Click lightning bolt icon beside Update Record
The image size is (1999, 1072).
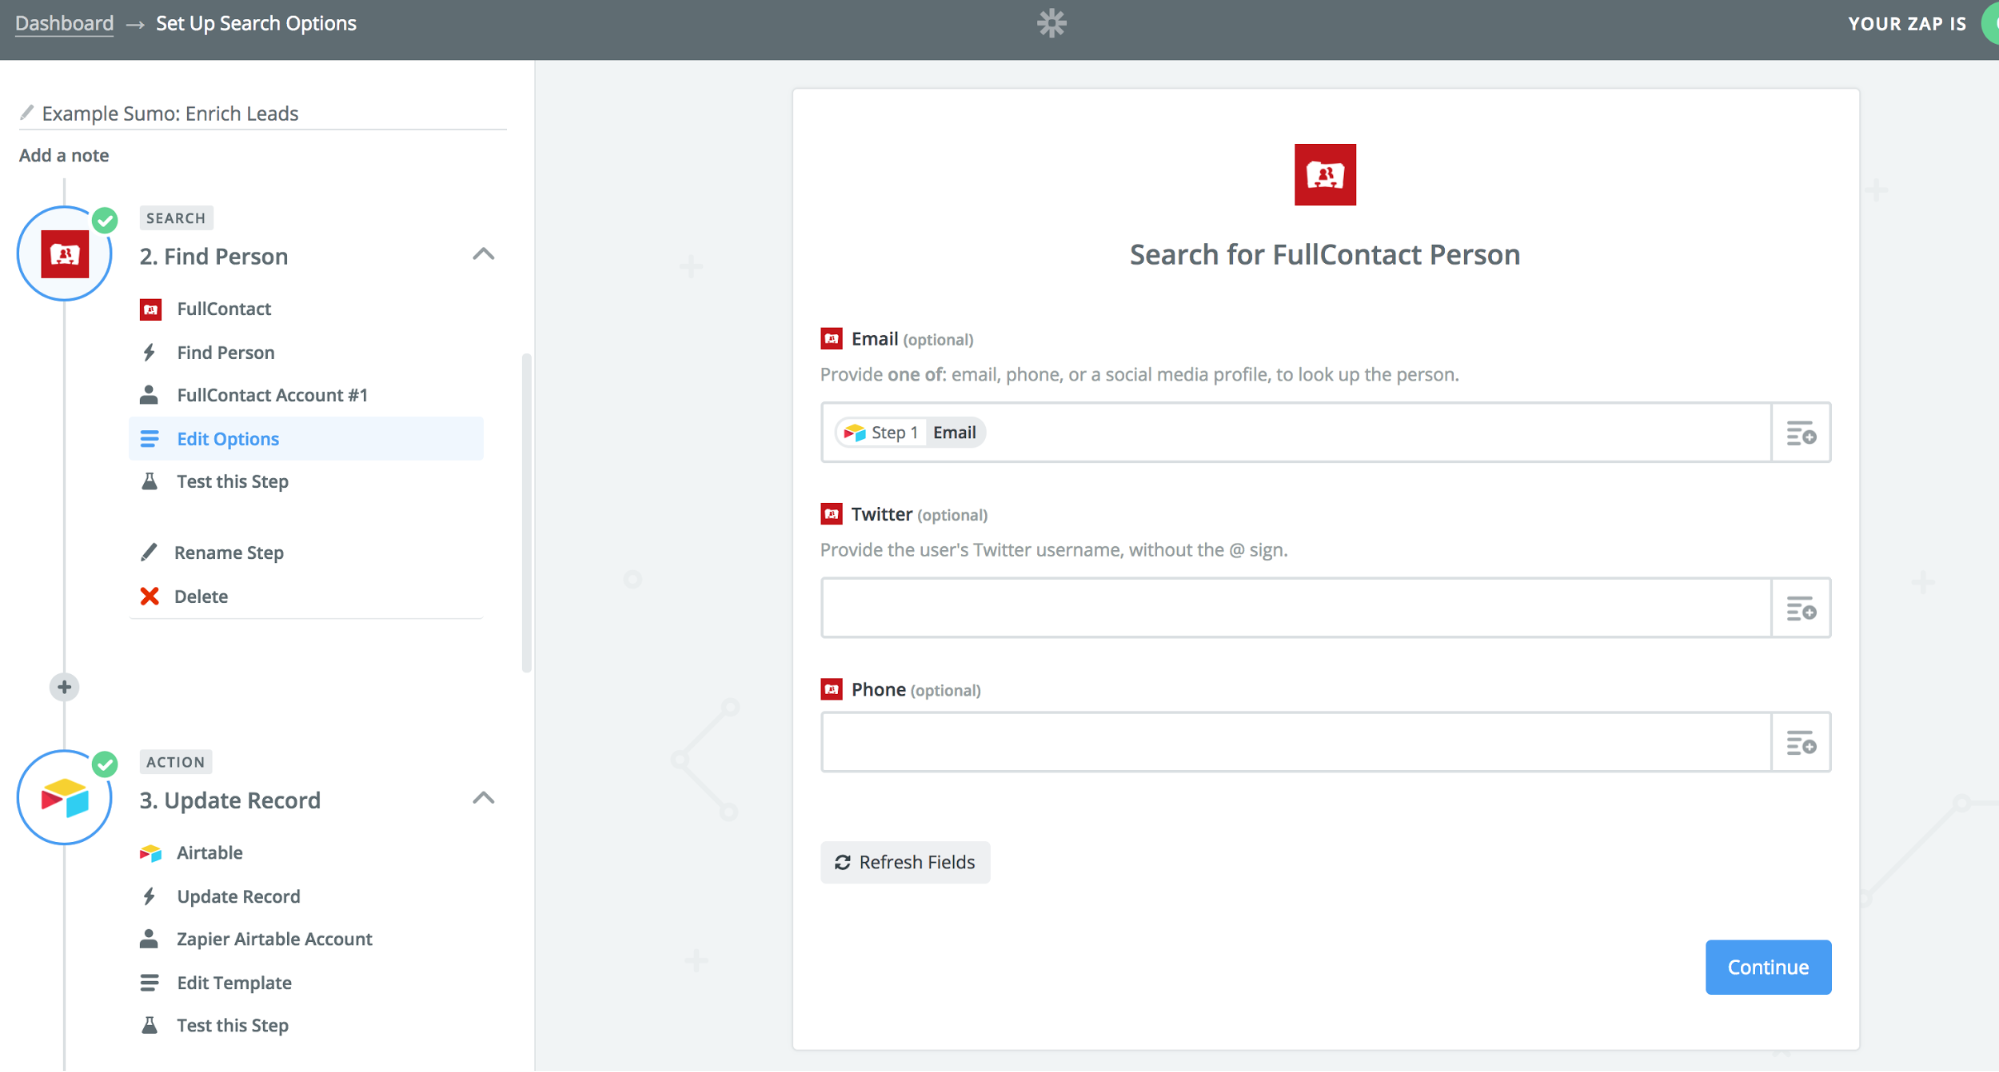pos(149,896)
